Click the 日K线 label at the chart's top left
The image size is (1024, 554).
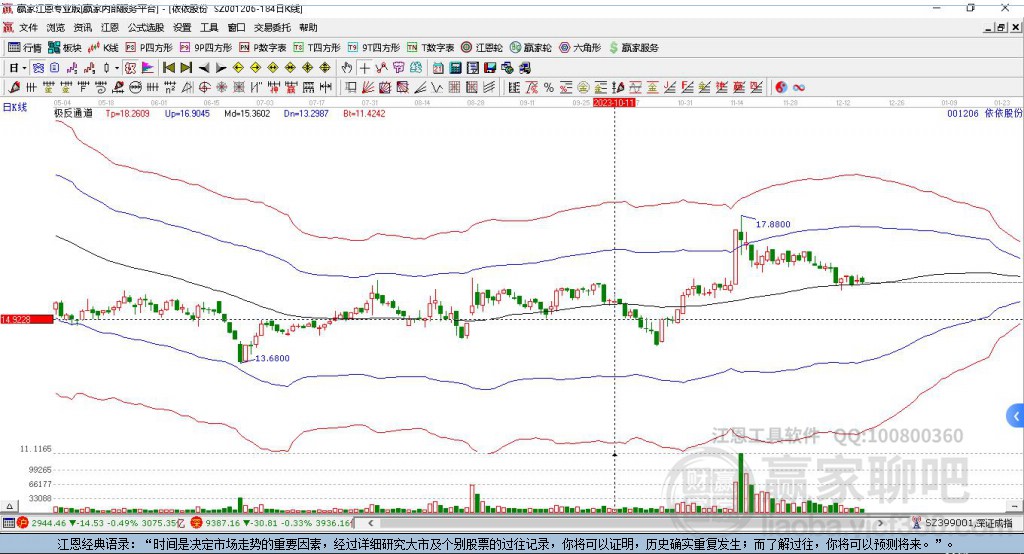coord(15,107)
